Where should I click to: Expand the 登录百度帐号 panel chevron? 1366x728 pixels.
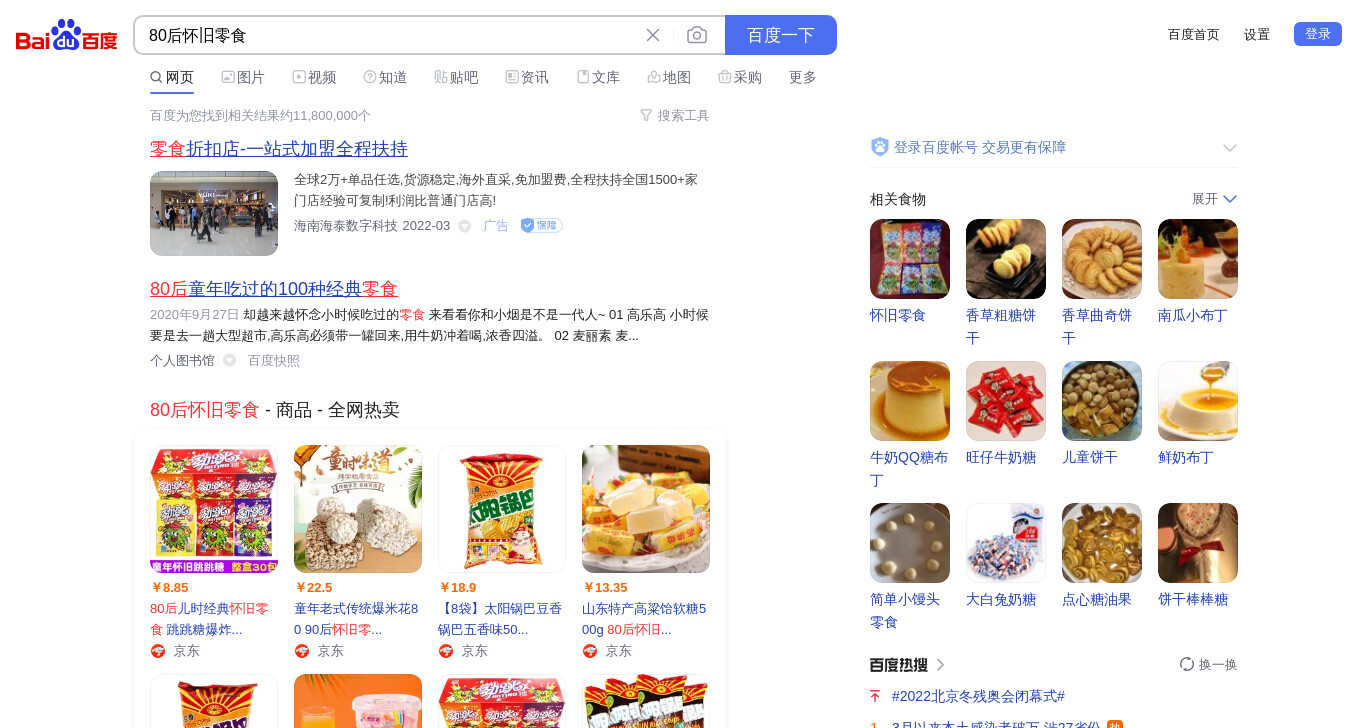1230,148
